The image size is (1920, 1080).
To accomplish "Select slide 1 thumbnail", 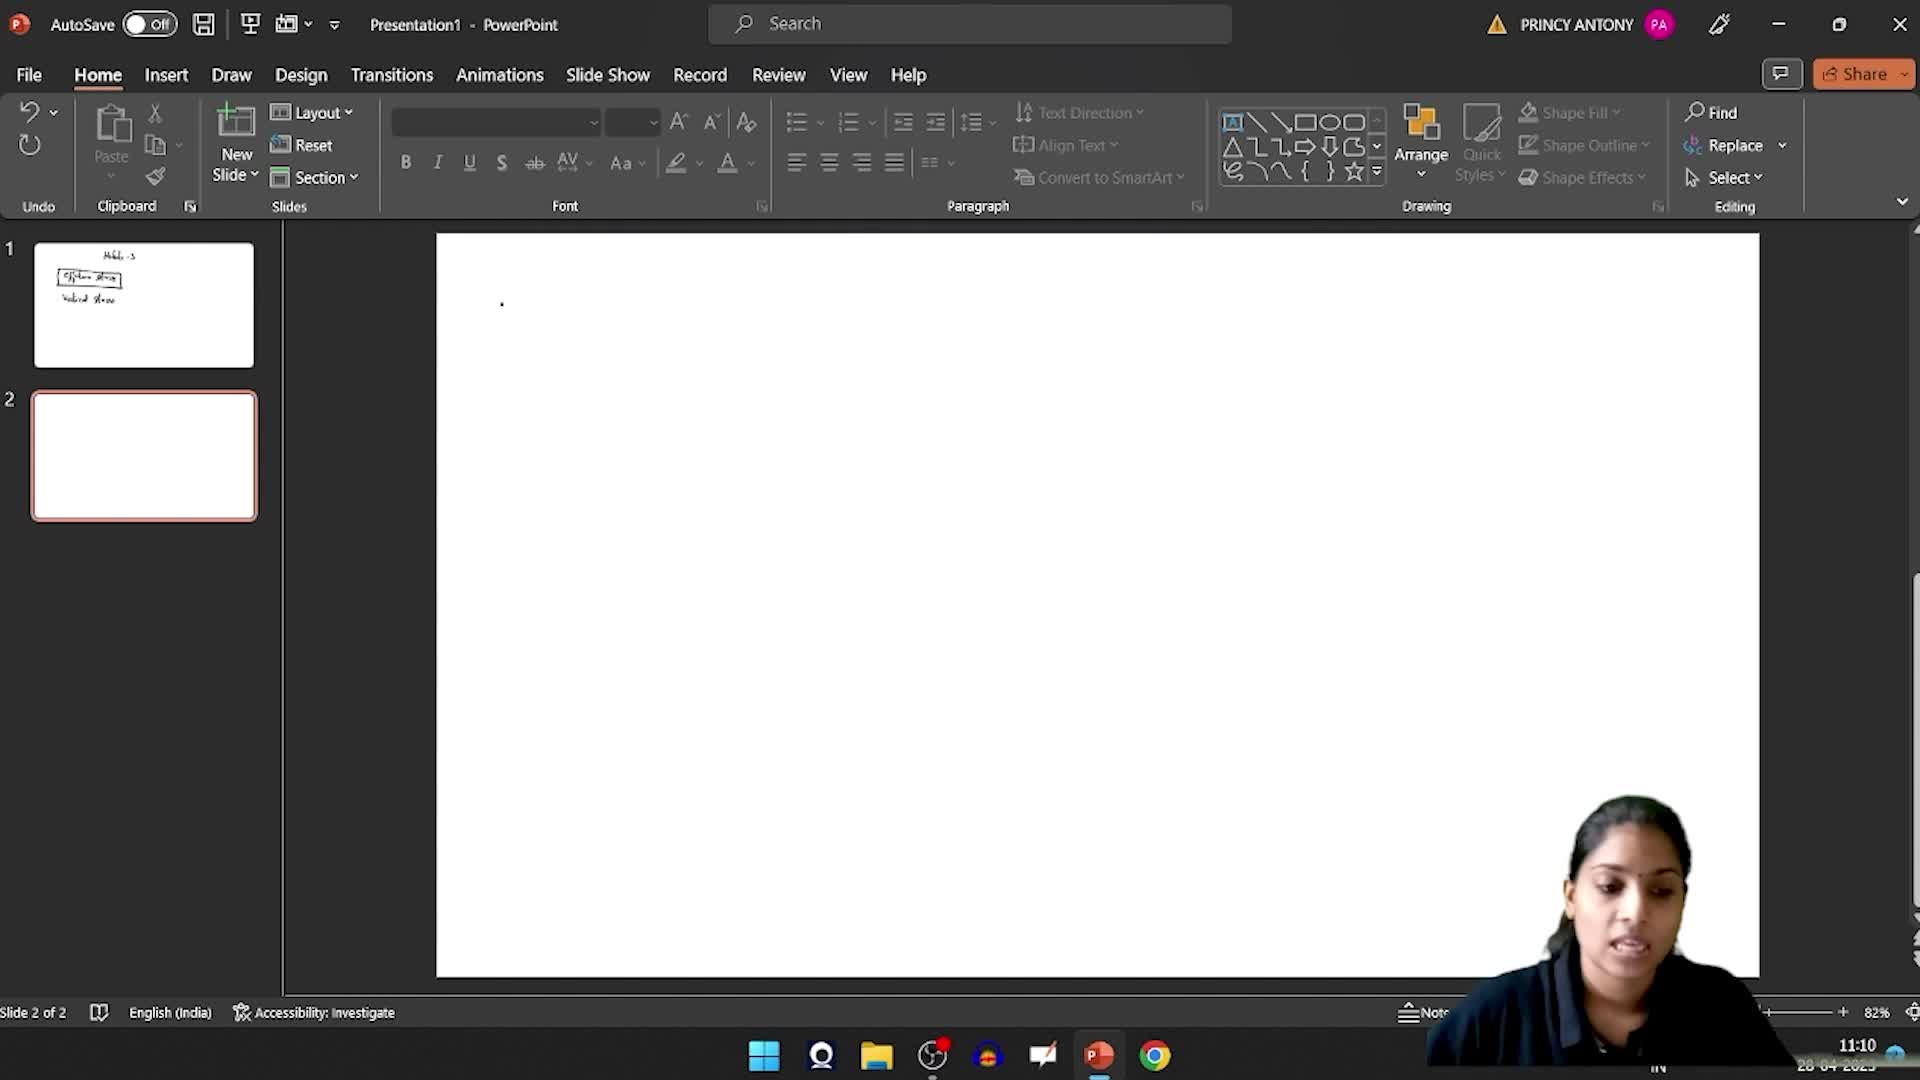I will (144, 305).
